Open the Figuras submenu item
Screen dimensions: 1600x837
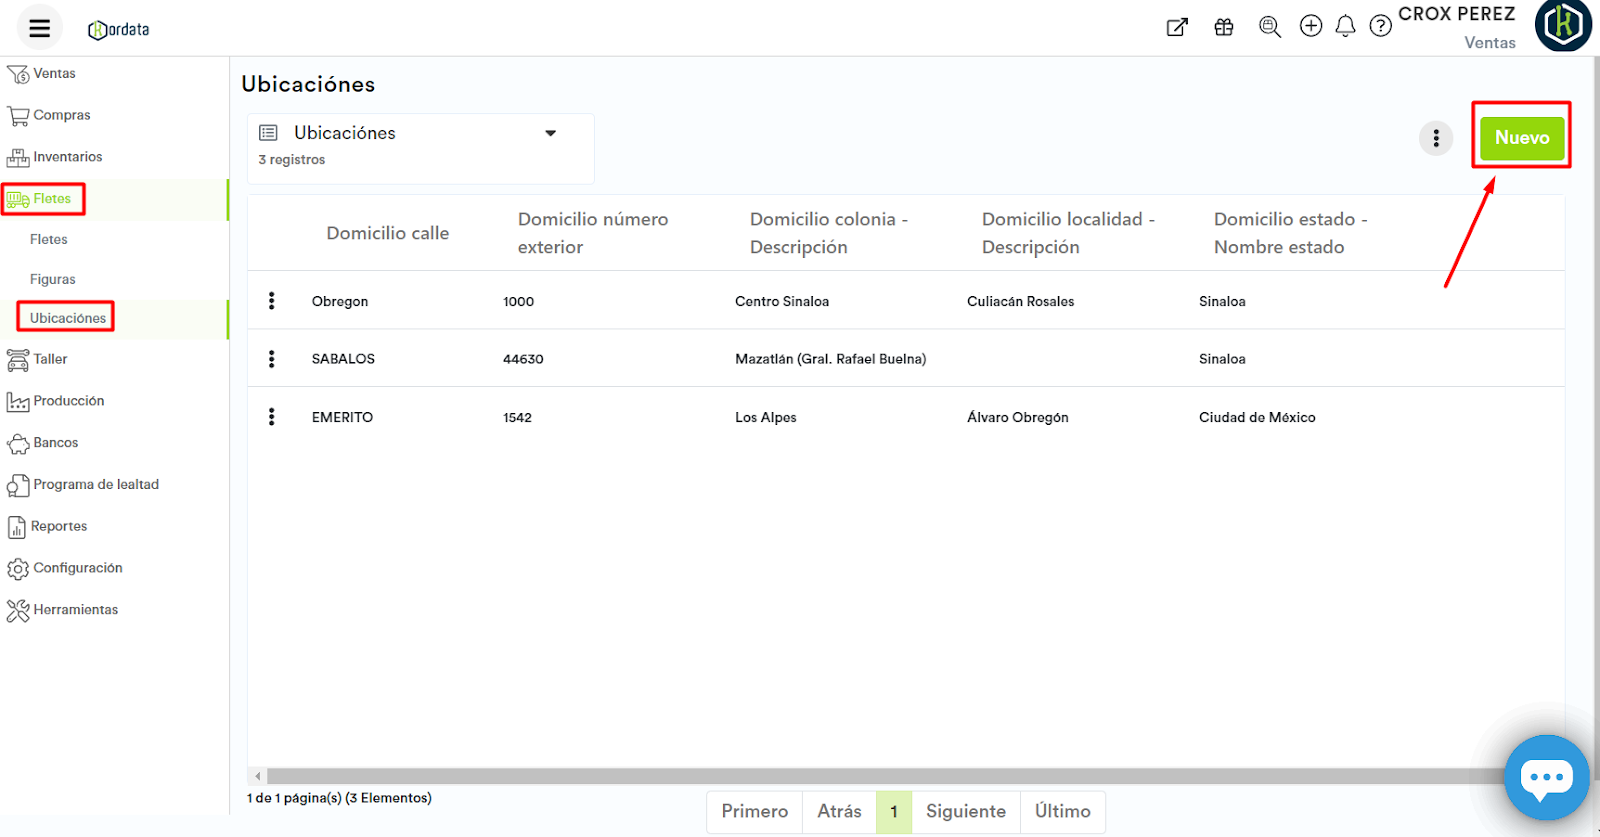[53, 279]
